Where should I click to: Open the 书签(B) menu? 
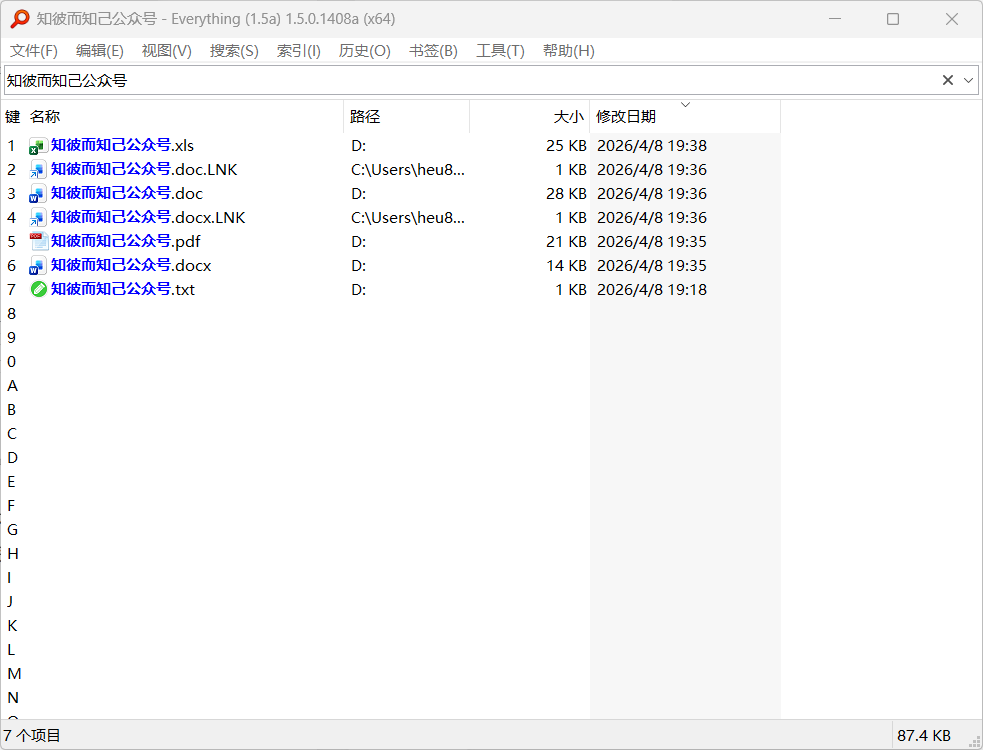pyautogui.click(x=433, y=51)
